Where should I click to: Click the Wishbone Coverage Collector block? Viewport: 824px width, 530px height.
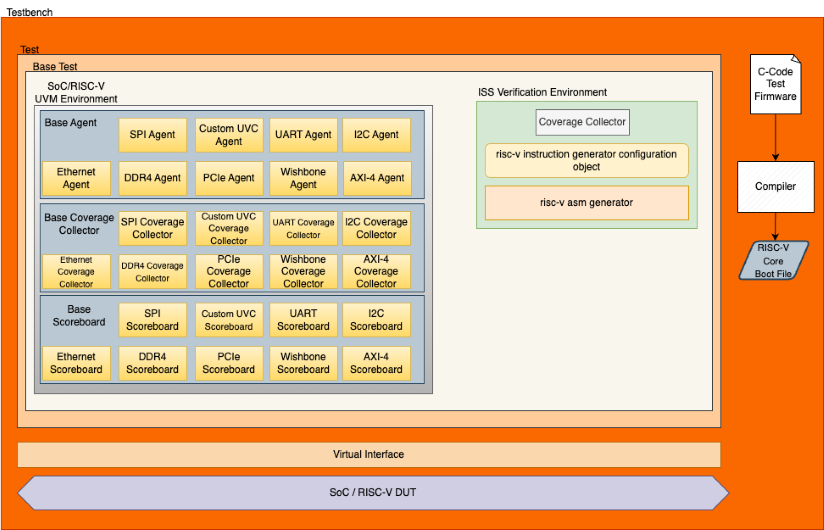[303, 271]
